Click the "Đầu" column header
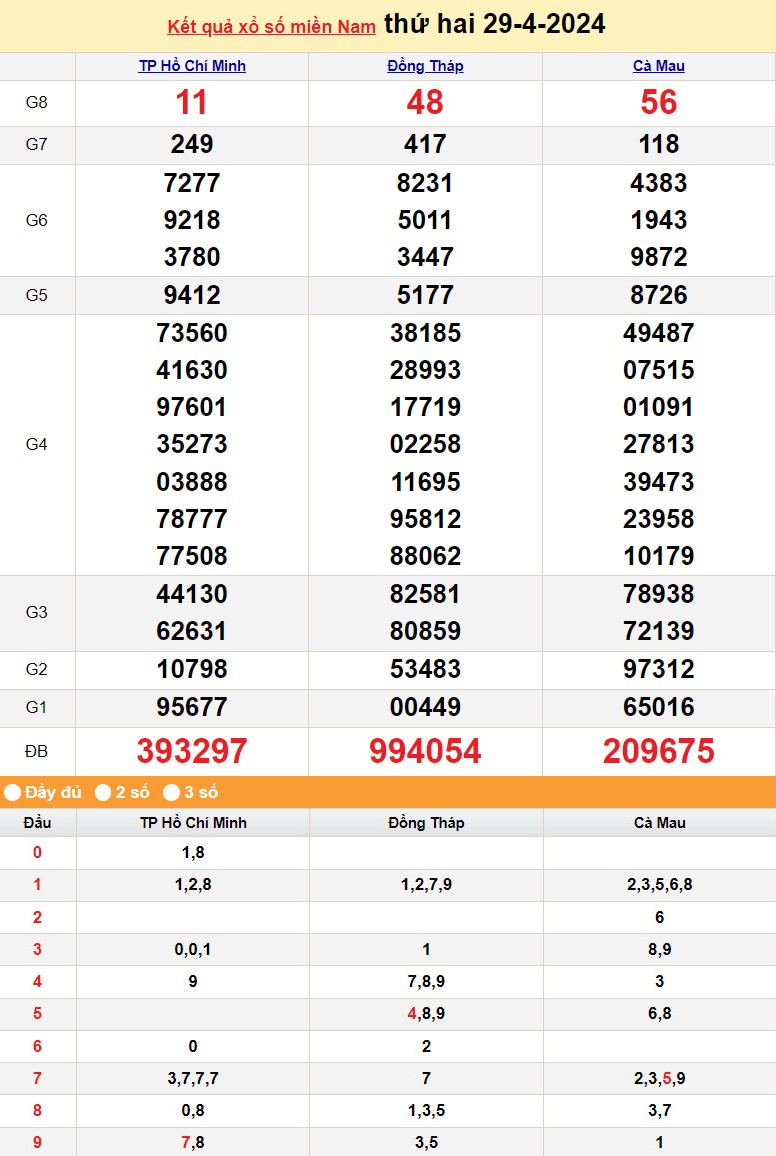Image resolution: width=776 pixels, height=1156 pixels. pyautogui.click(x=37, y=823)
